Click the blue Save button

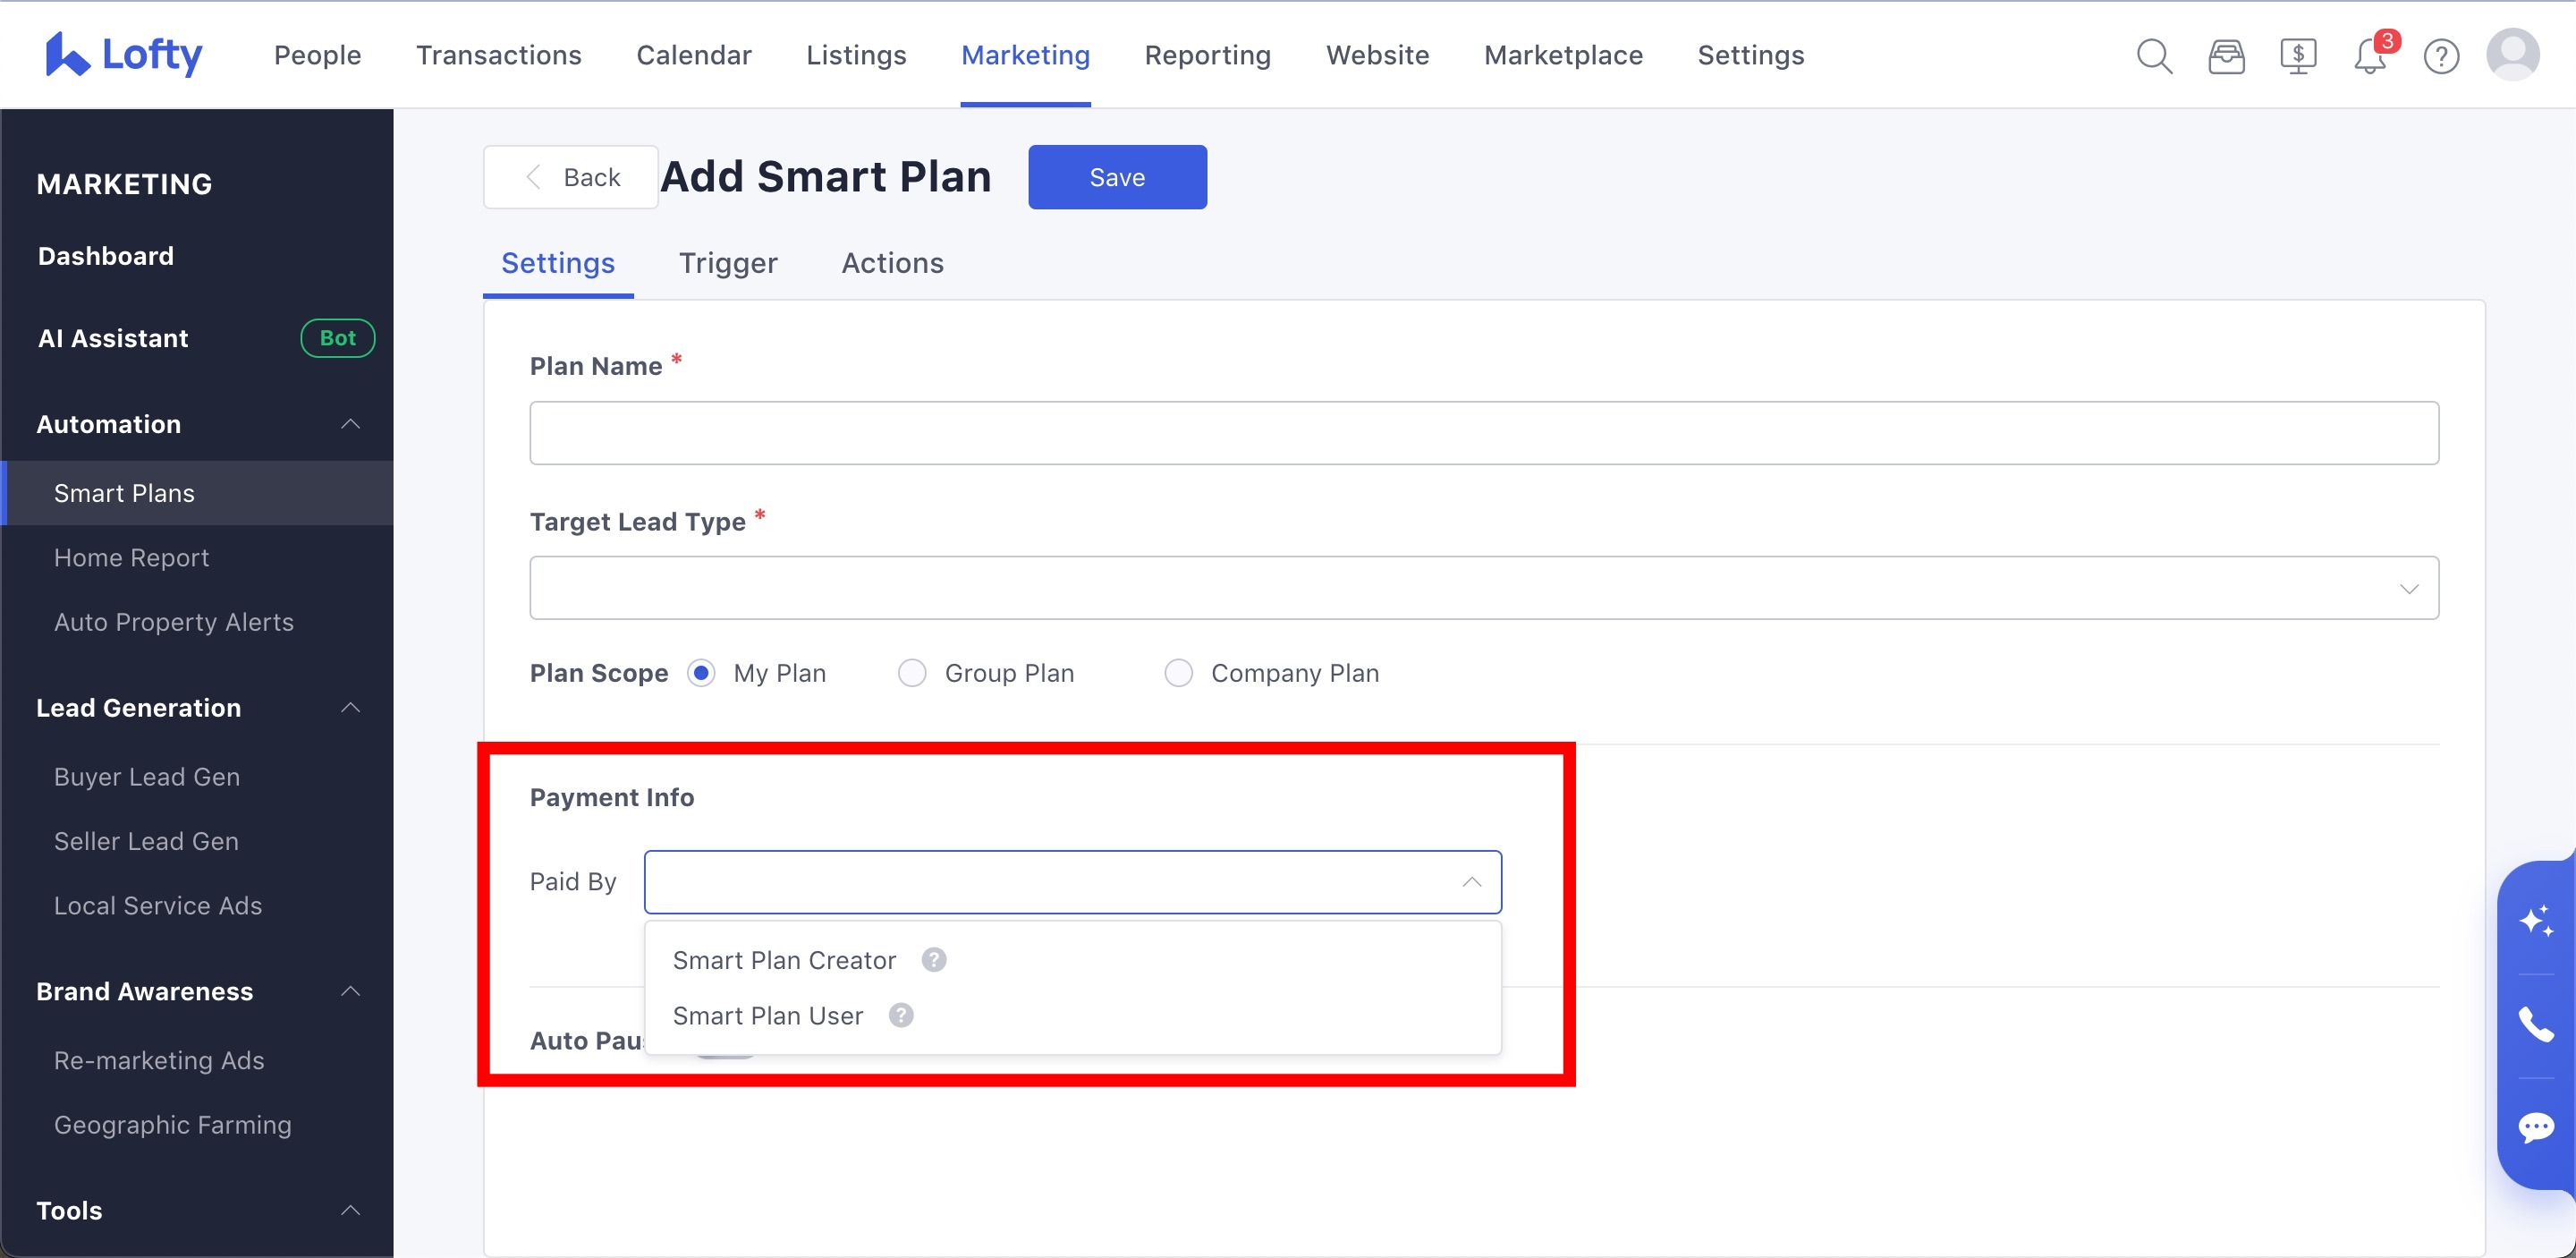(x=1117, y=177)
